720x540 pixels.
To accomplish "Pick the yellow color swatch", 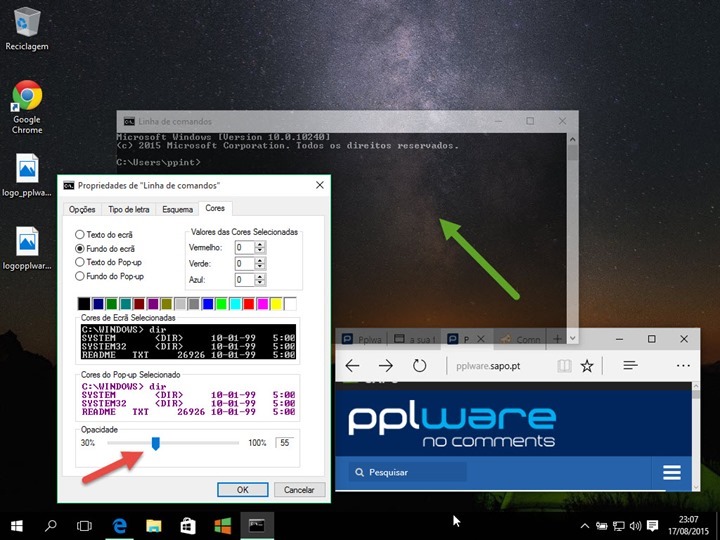I will [276, 304].
